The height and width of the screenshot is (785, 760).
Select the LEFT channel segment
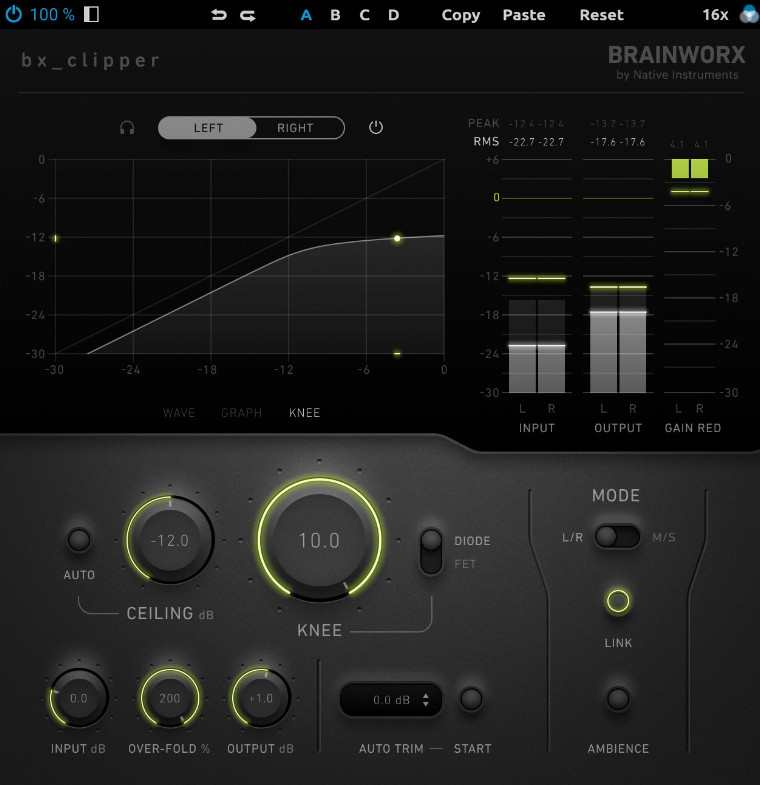[x=207, y=128]
